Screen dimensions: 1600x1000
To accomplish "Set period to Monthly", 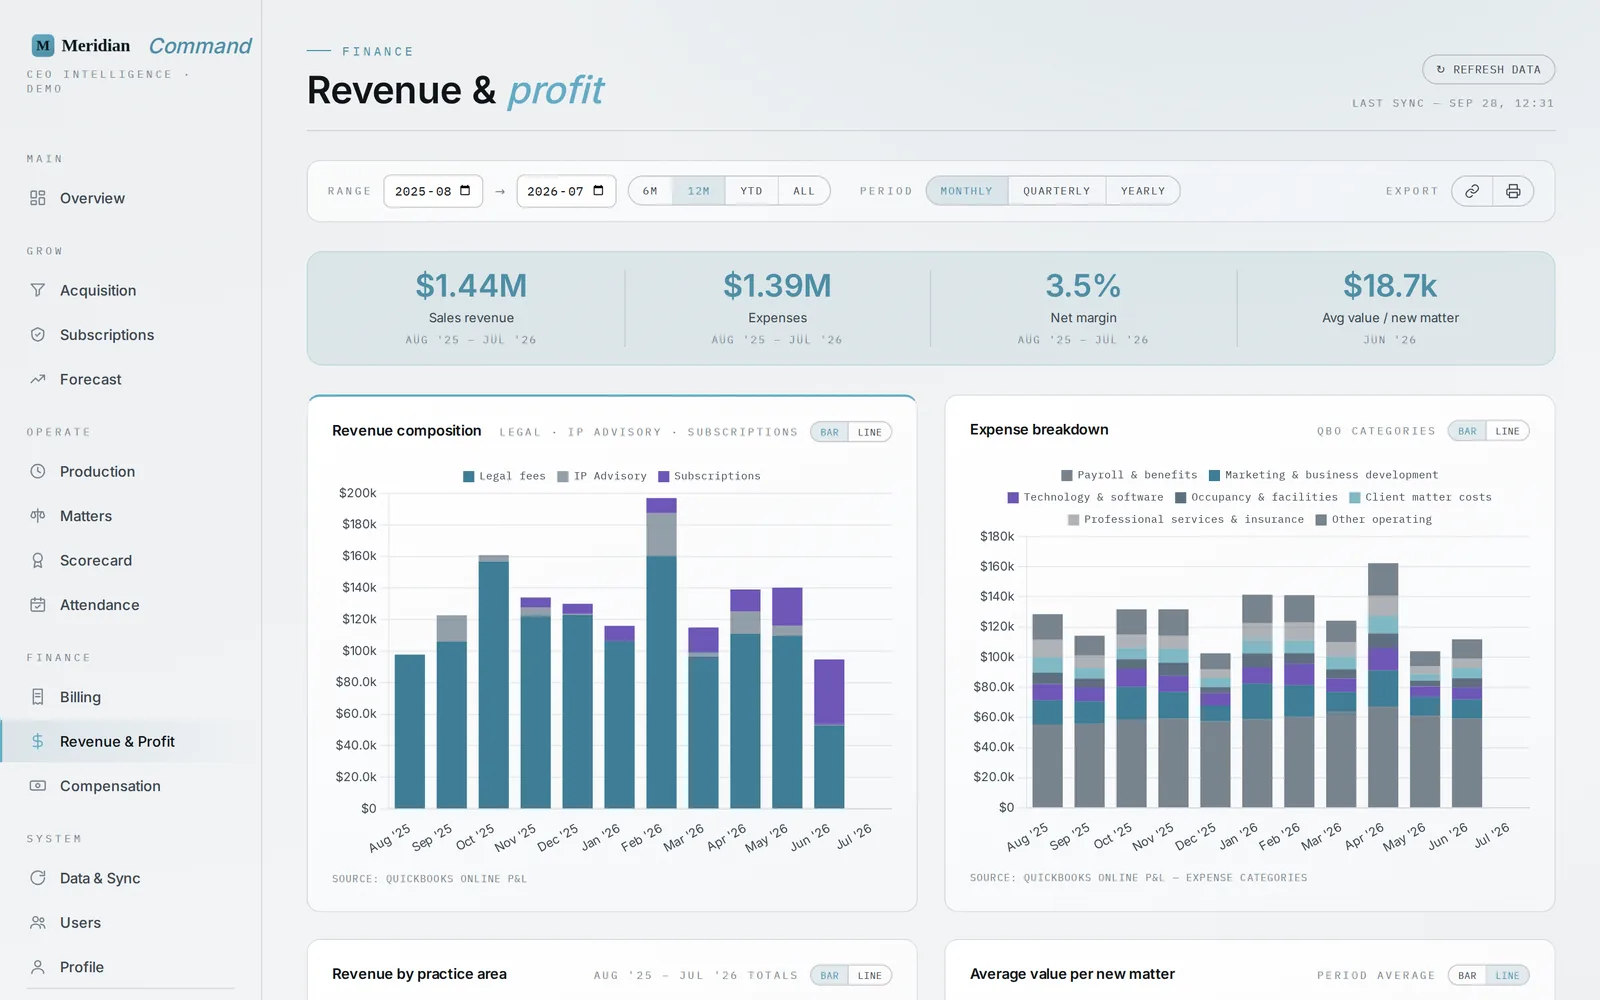I will pyautogui.click(x=967, y=191).
